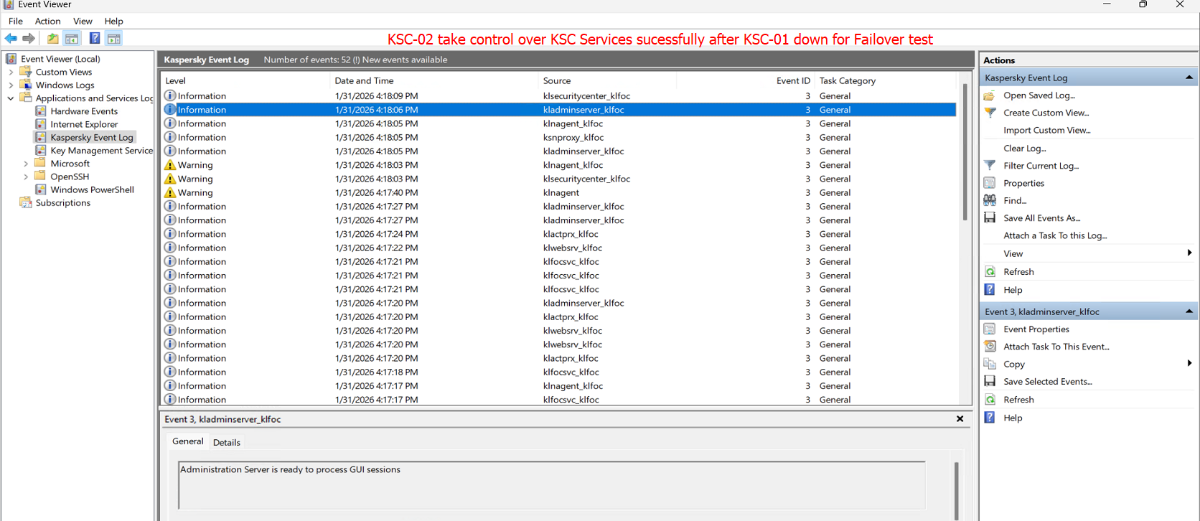Open the Copy submenu arrow in Actions

pyautogui.click(x=1189, y=364)
